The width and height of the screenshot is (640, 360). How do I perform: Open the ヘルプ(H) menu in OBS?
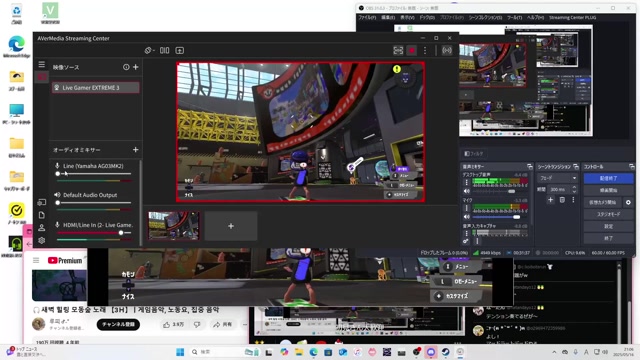536,18
